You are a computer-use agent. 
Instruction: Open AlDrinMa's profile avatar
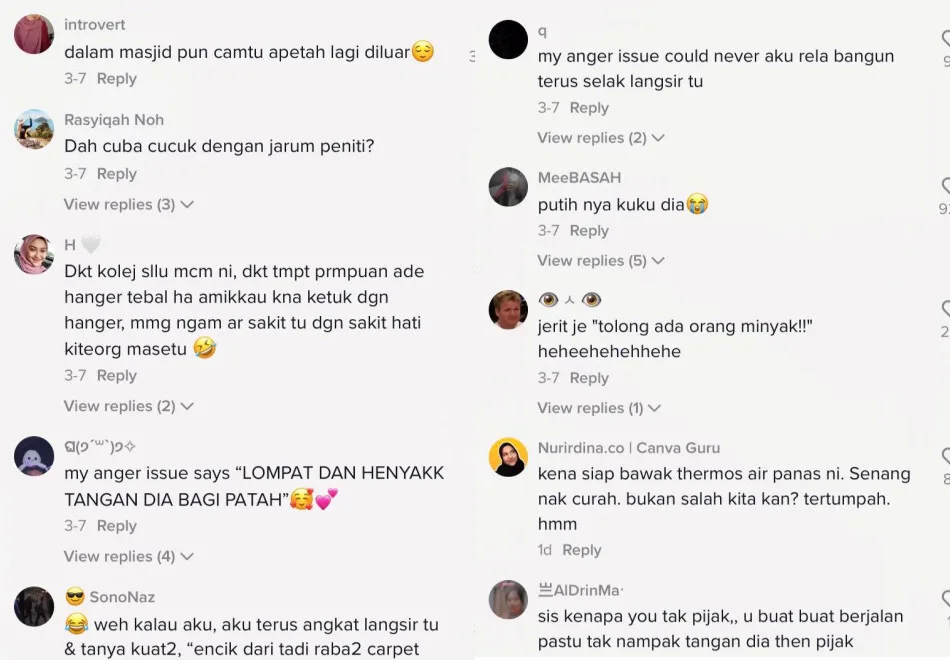point(508,600)
